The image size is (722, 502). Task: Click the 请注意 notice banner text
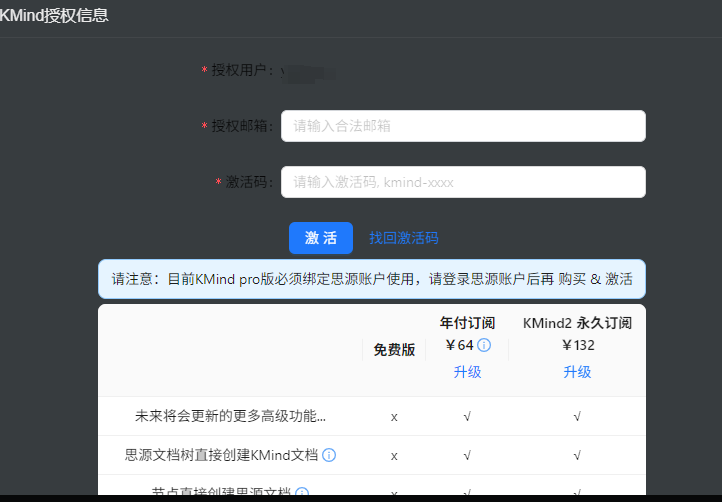coord(372,279)
